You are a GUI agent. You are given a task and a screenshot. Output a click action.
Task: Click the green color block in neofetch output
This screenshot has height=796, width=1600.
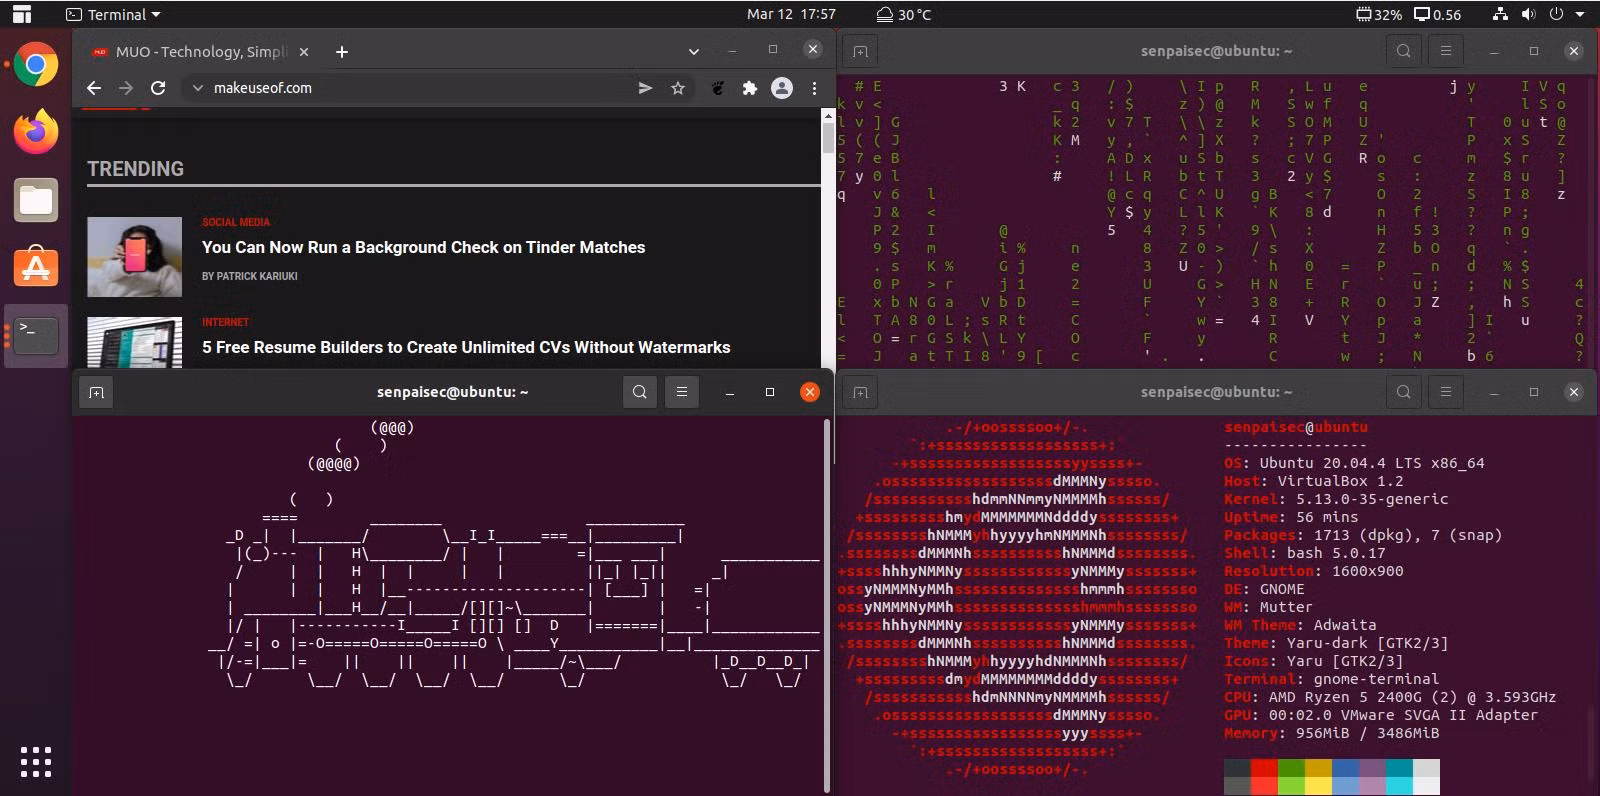[x=1291, y=777]
